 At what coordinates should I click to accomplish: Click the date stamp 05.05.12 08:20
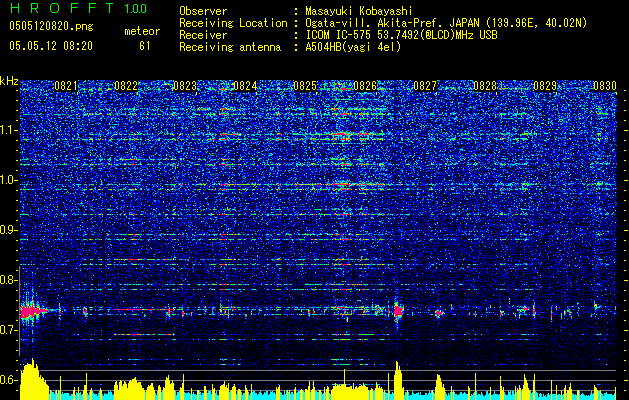51,46
